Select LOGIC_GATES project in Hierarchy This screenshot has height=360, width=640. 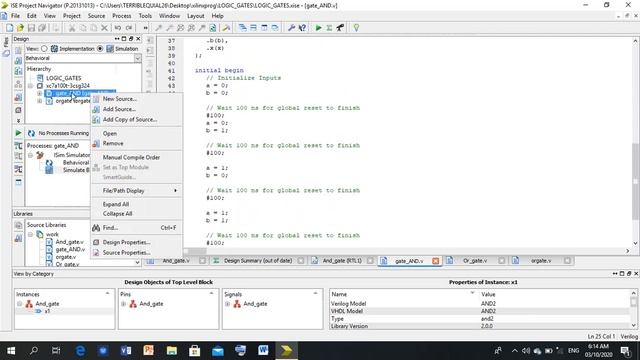[x=63, y=78]
